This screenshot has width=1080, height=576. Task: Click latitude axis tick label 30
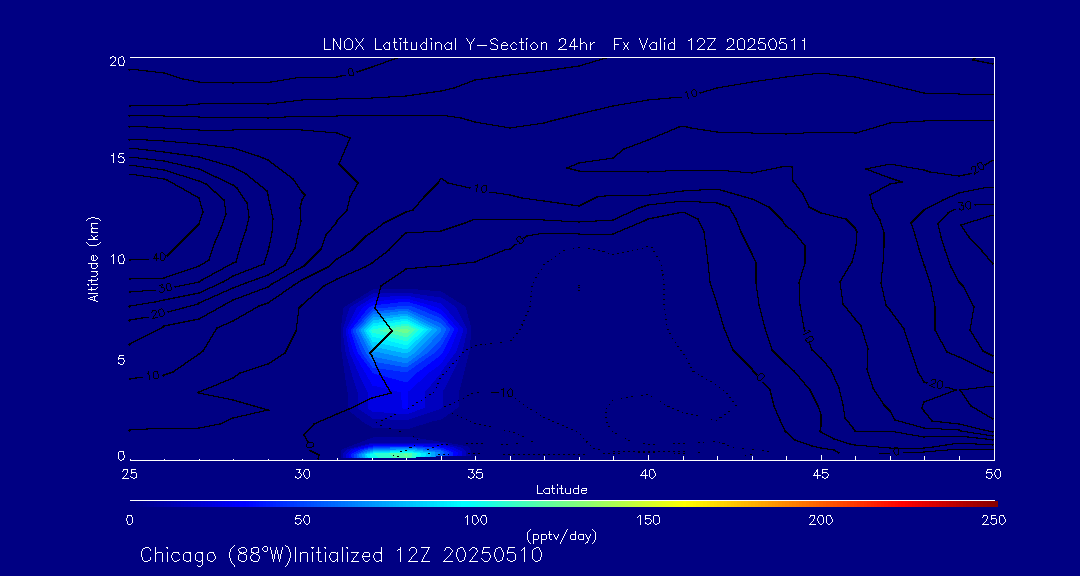pos(302,474)
